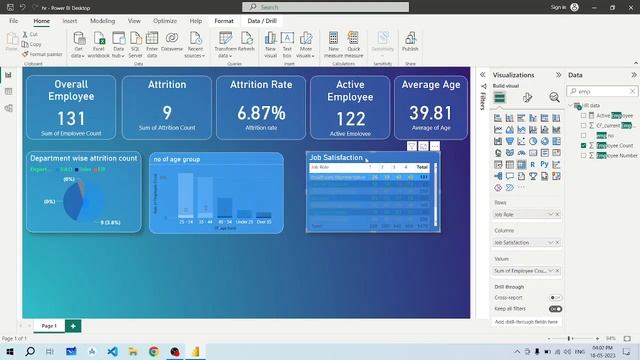The width and height of the screenshot is (640, 360).
Task: Insert a New visual from the ribbon
Action: pyautogui.click(x=270, y=45)
